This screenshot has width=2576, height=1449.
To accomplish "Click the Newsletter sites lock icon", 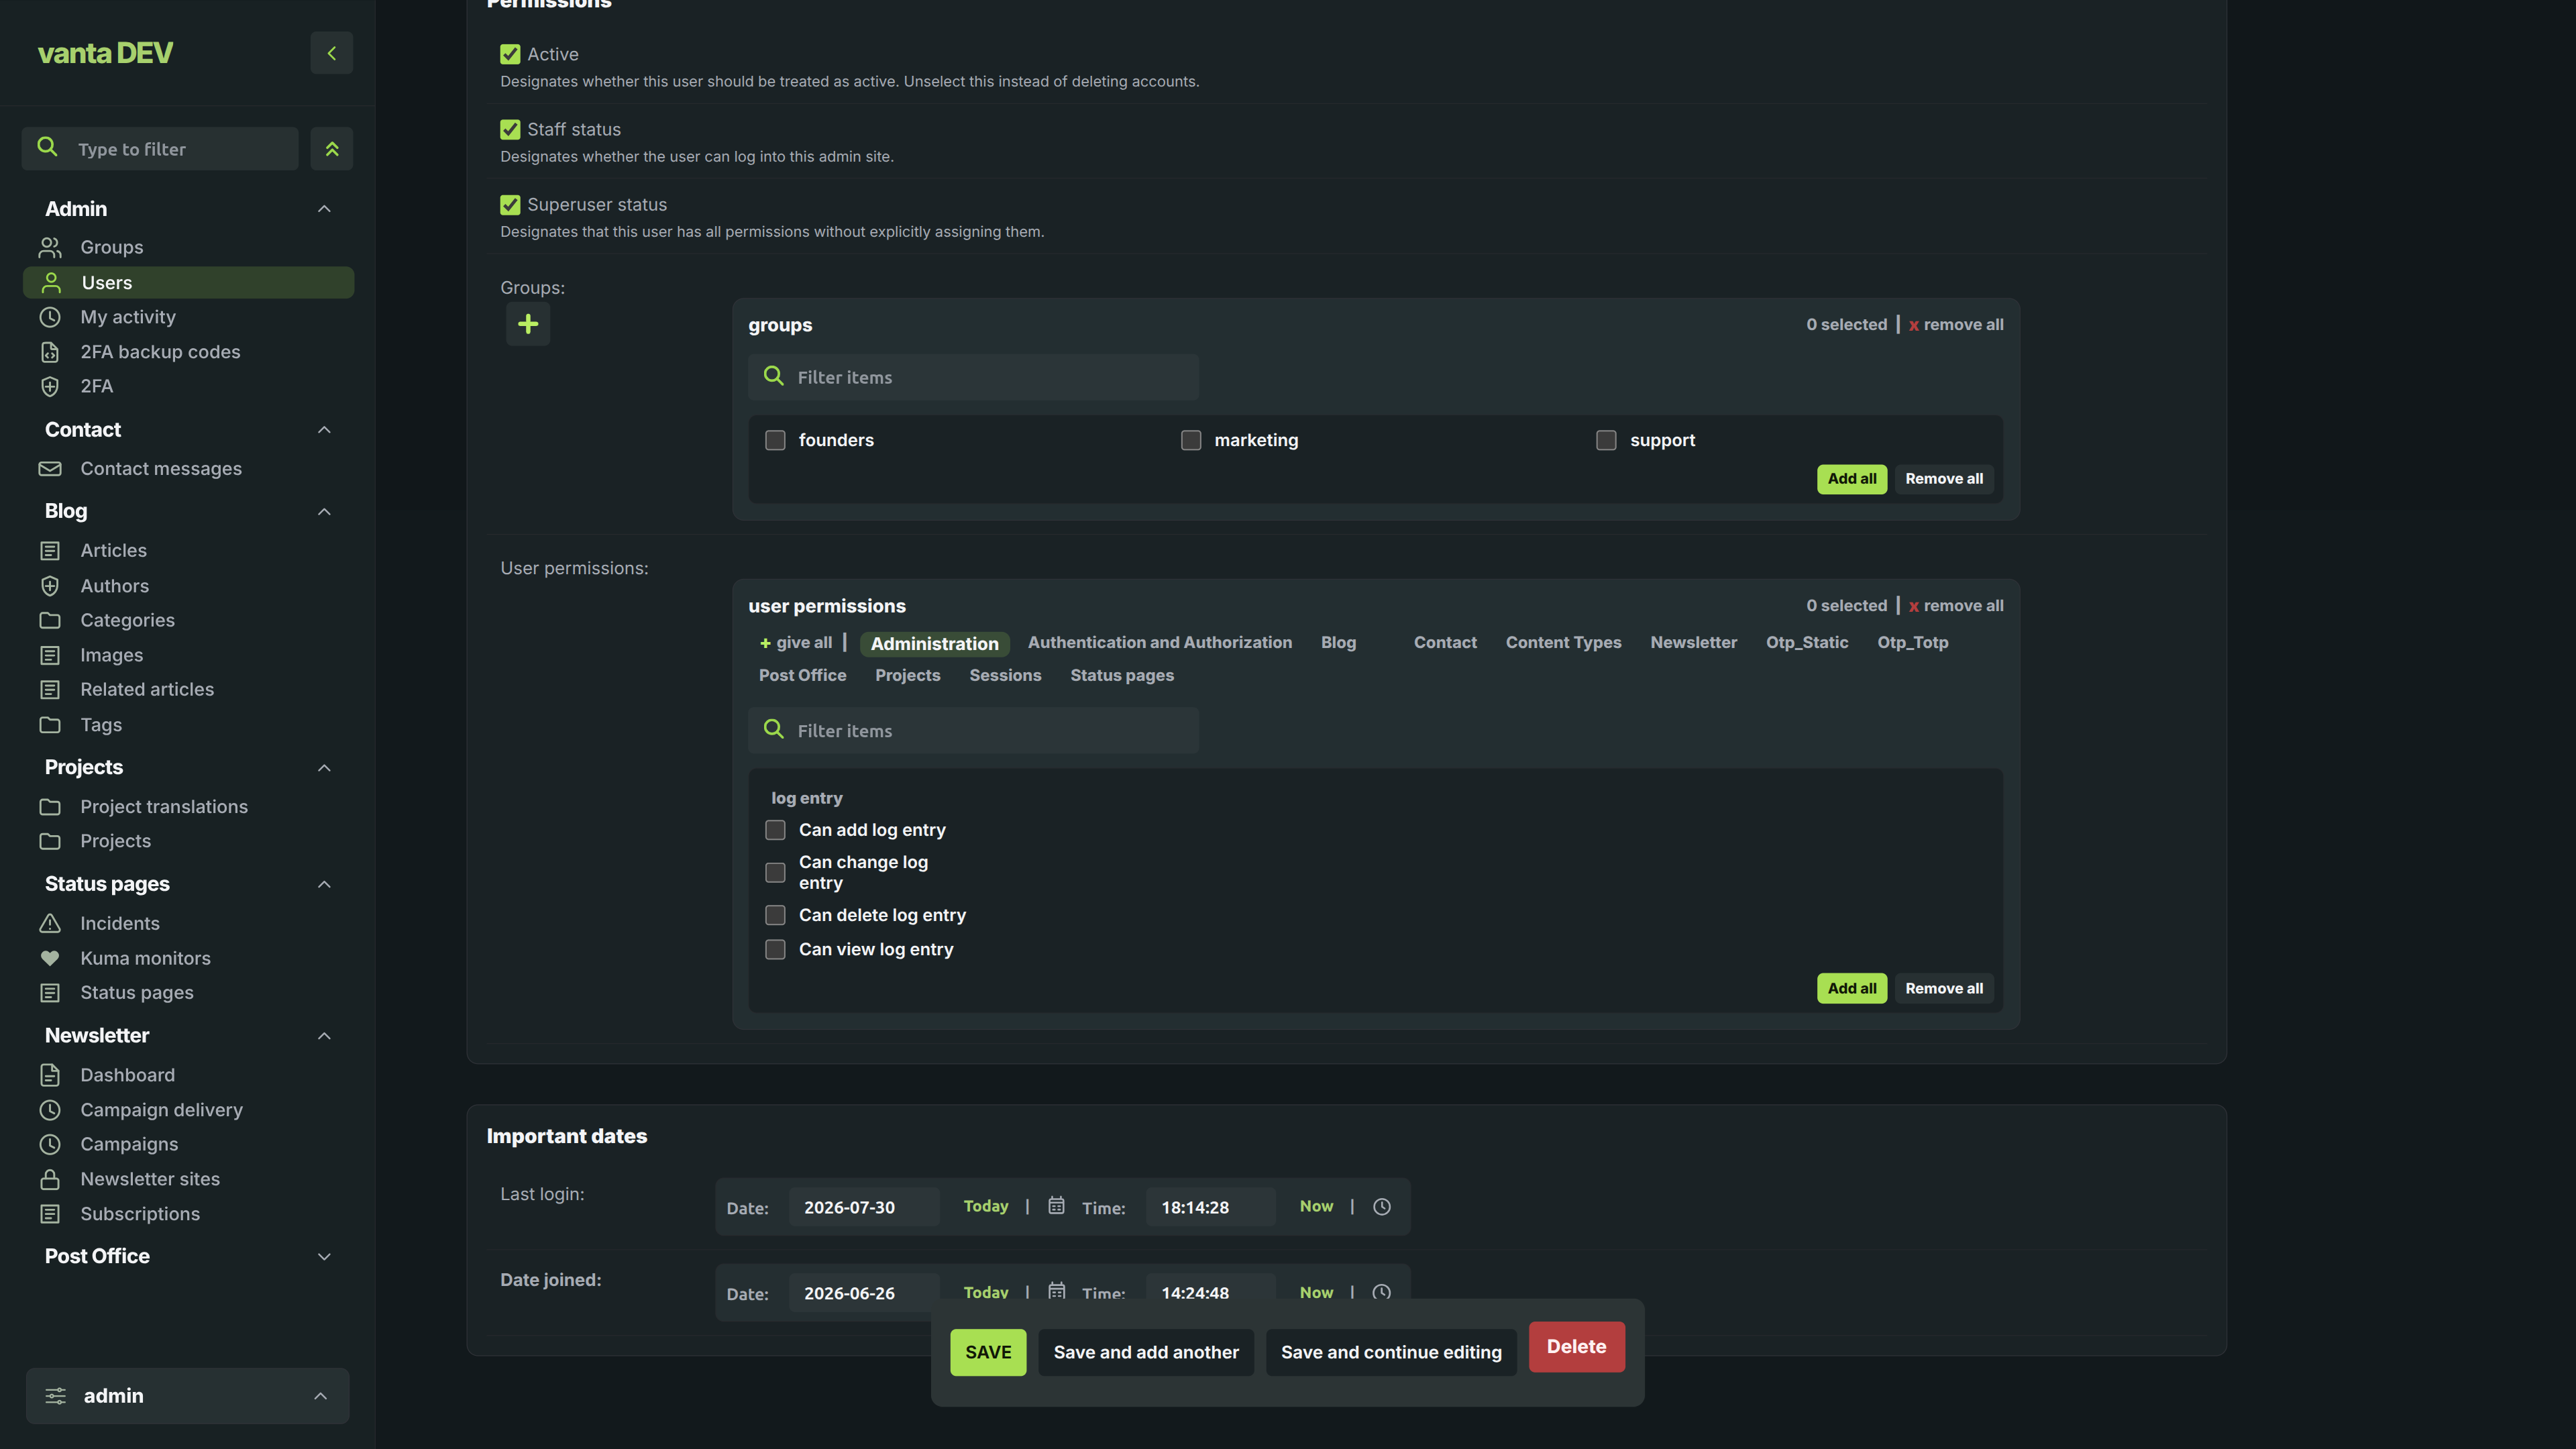I will [50, 1179].
